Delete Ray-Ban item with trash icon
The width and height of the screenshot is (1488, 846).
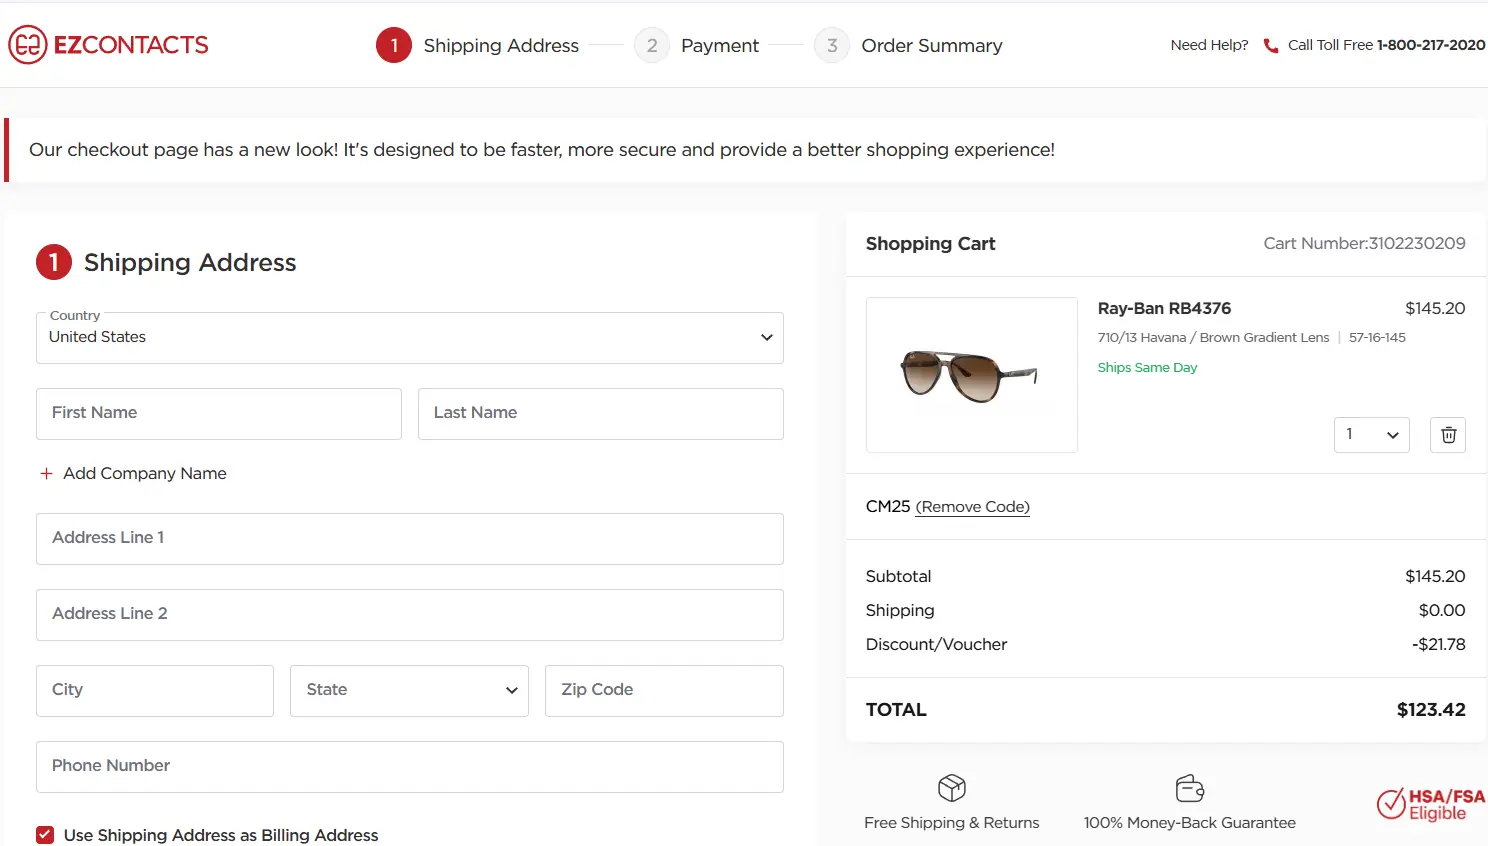click(x=1448, y=435)
